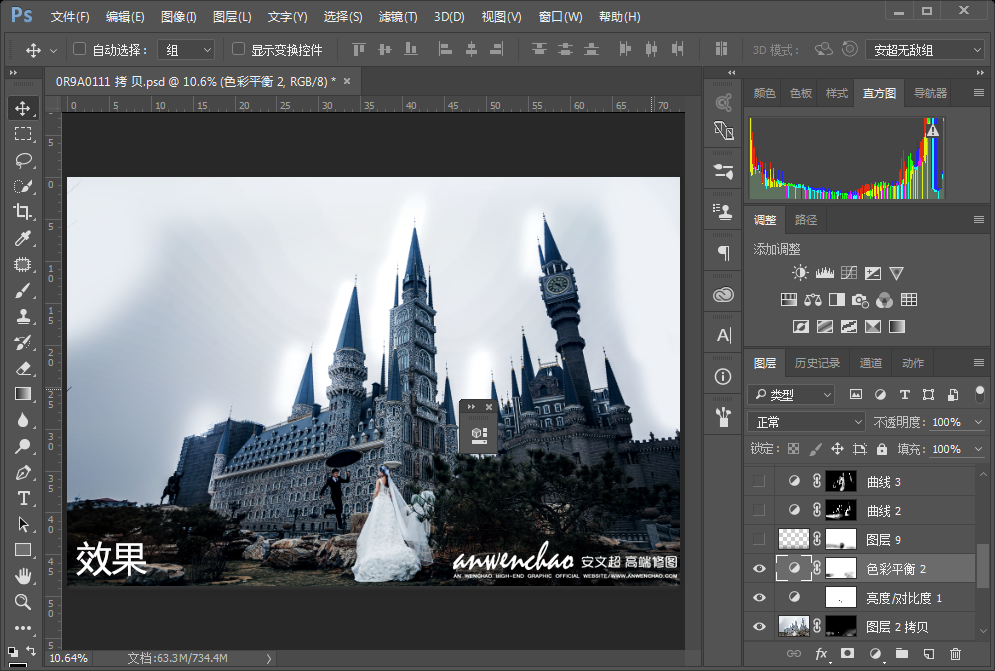This screenshot has width=995, height=671.
Task: Switch to the 导航器 tab
Action: click(930, 93)
